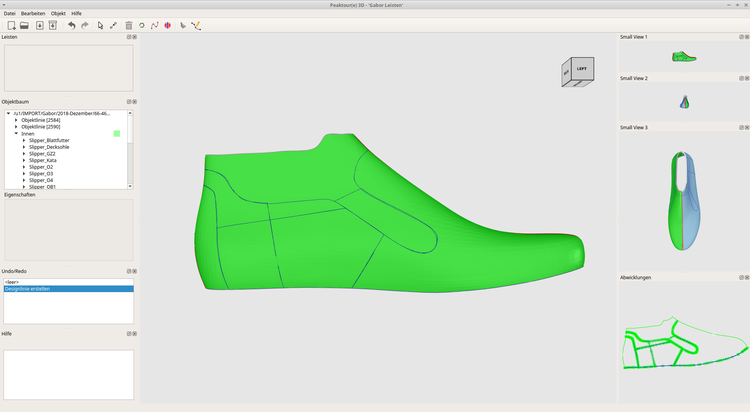Click the trash delete icon
Viewport: 750px width, 412px height.
tap(129, 25)
